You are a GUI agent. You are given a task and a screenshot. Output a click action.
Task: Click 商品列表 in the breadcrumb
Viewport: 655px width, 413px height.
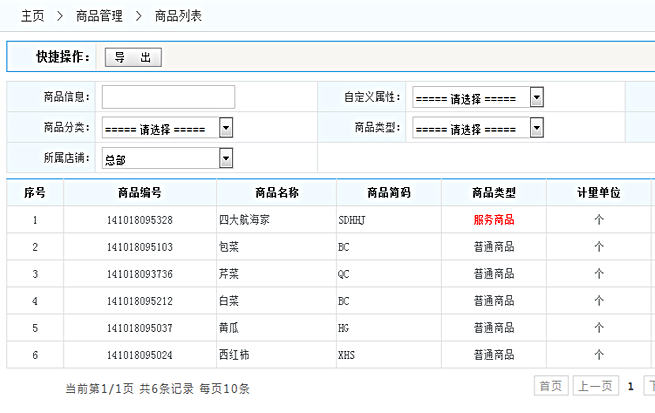pos(178,16)
